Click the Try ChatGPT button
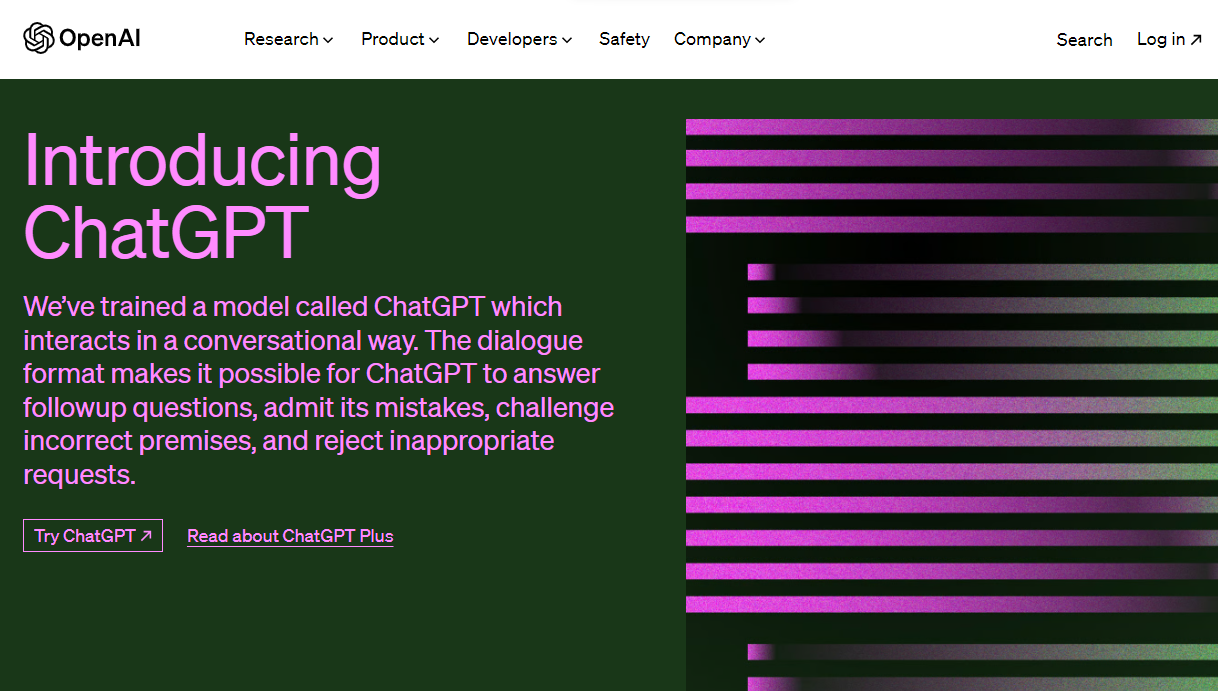 pyautogui.click(x=93, y=536)
